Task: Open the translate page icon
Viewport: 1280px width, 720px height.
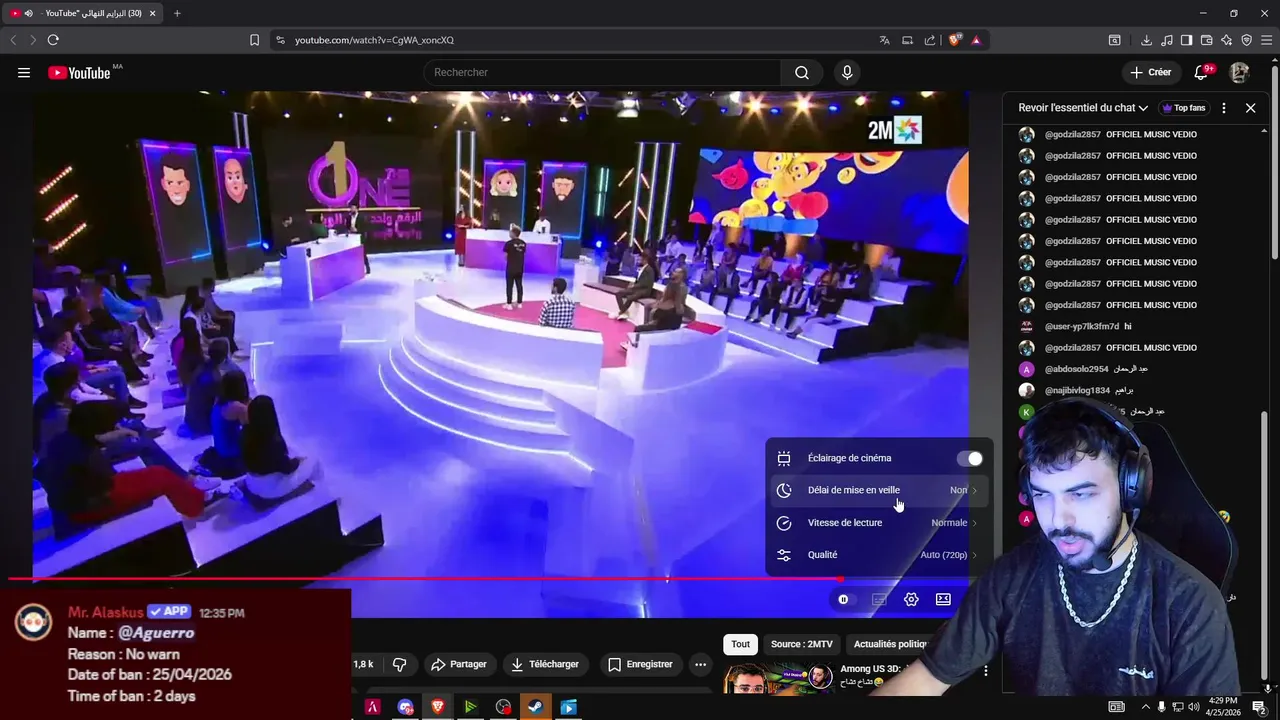Action: [x=884, y=40]
